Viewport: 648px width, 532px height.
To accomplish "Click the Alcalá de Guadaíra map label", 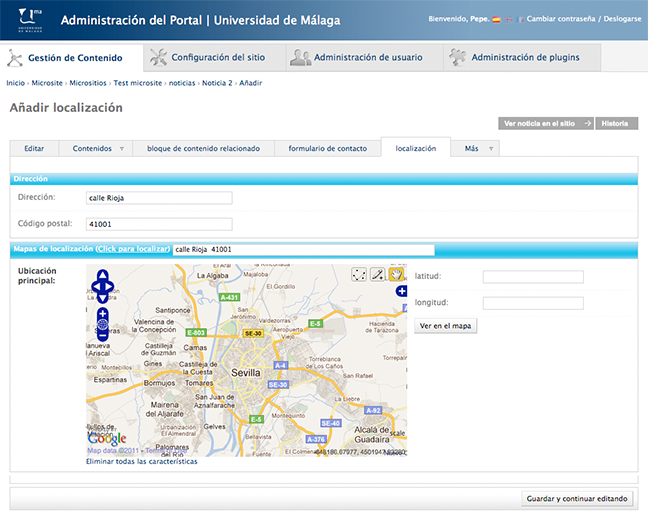I will 372,434.
